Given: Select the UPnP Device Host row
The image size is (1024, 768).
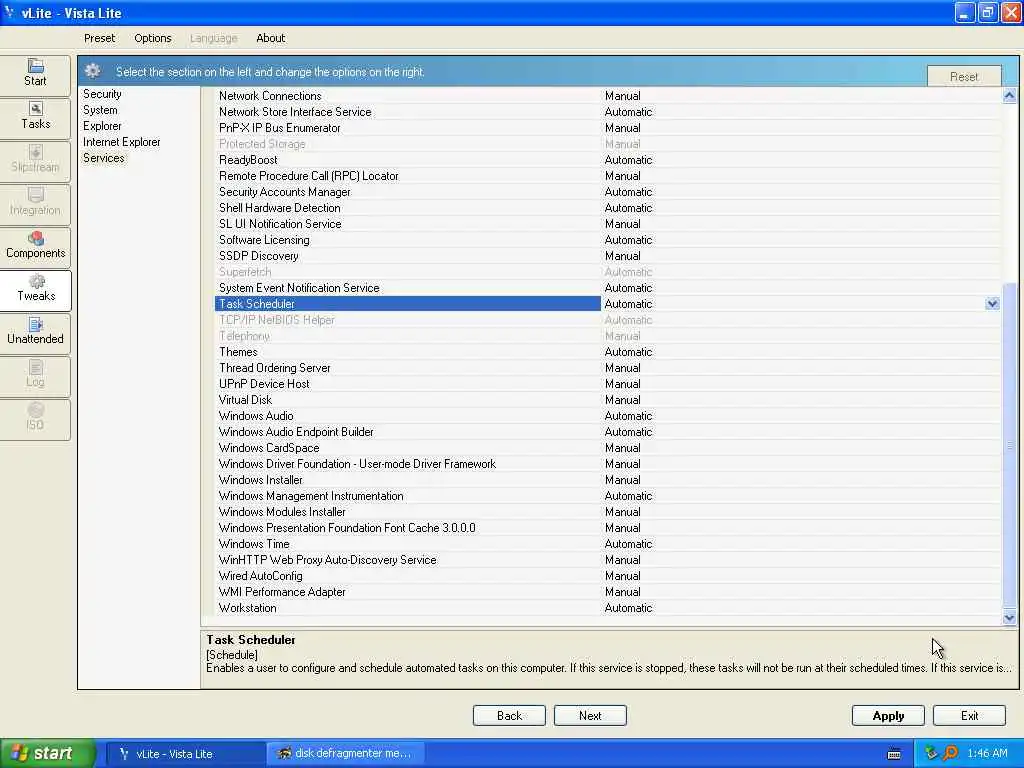Looking at the screenshot, I should point(607,384).
